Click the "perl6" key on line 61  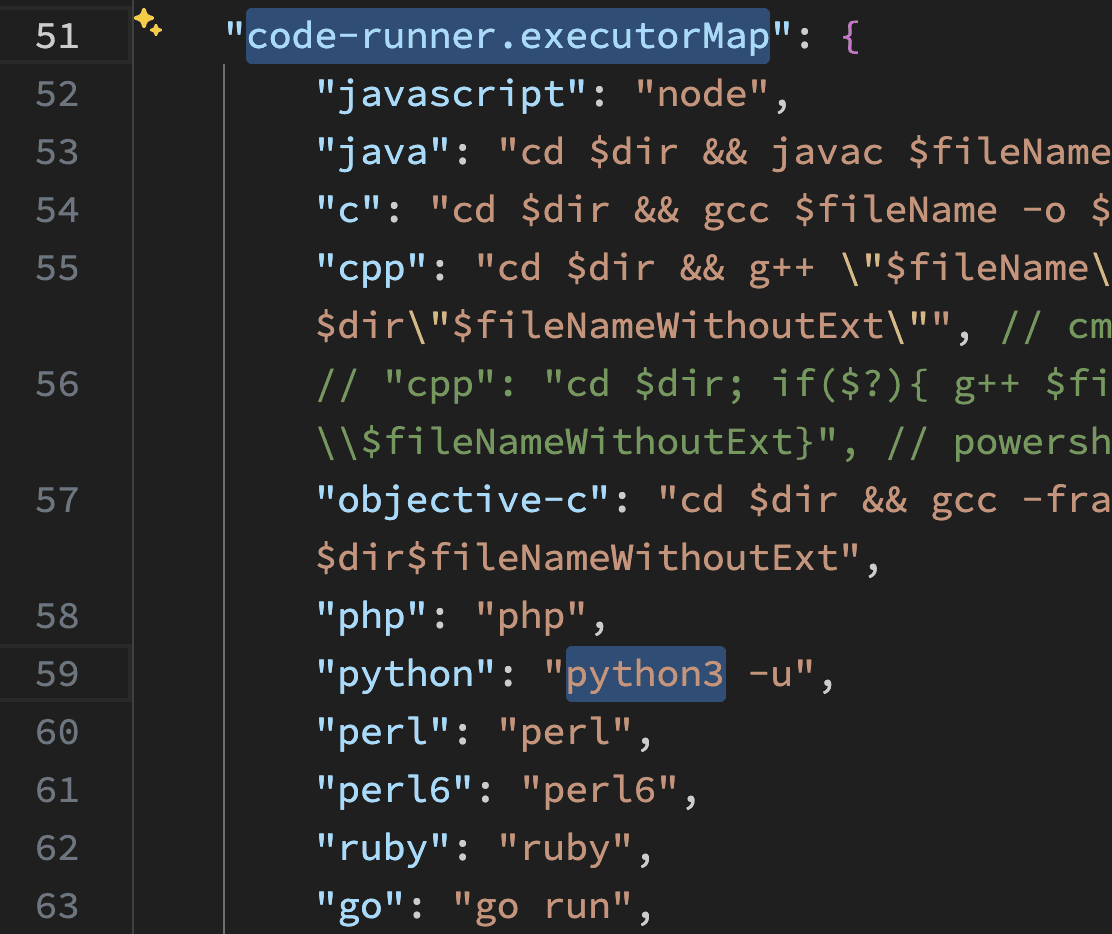[x=395, y=790]
